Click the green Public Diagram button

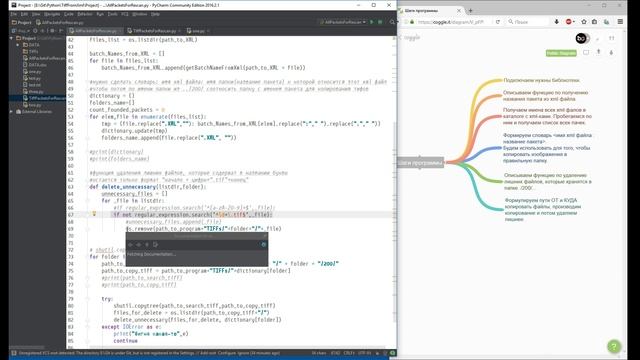(x=561, y=53)
